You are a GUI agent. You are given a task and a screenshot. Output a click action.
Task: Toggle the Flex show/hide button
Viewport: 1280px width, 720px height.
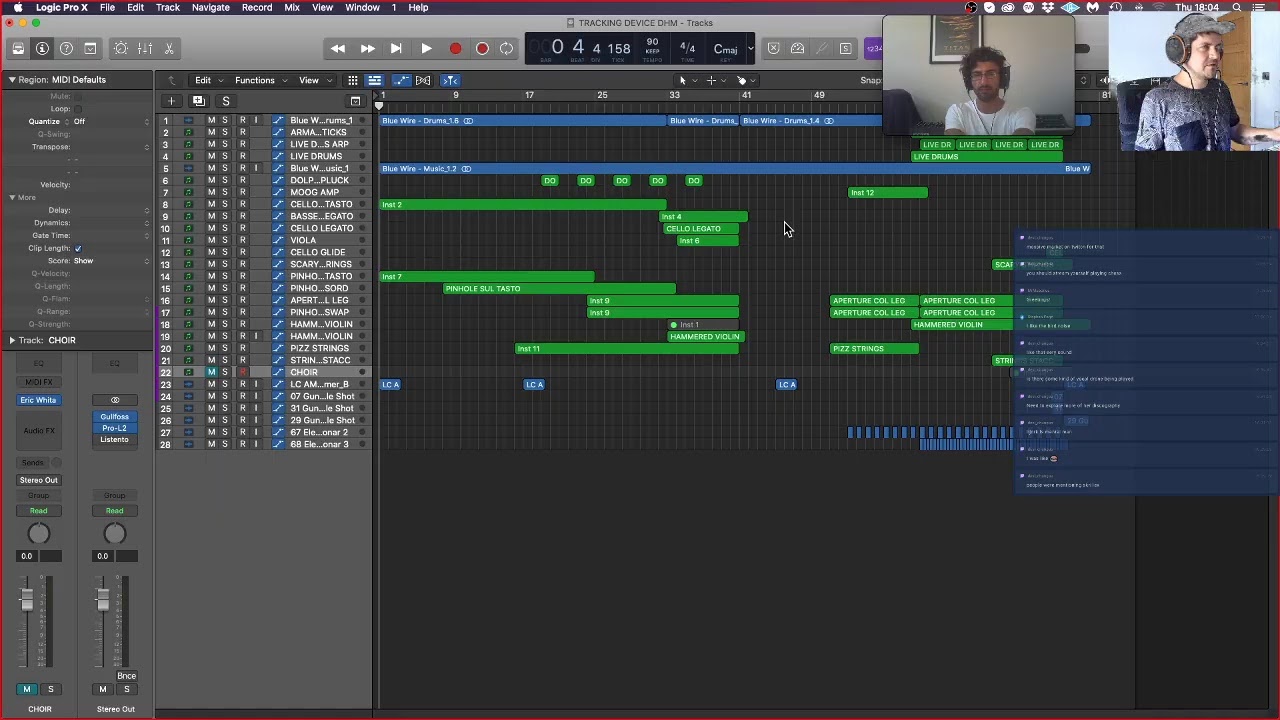coord(423,80)
